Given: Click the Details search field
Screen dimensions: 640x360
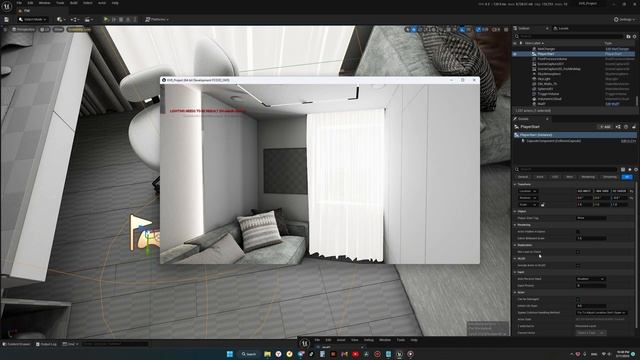Looking at the screenshot, I should [x=567, y=169].
